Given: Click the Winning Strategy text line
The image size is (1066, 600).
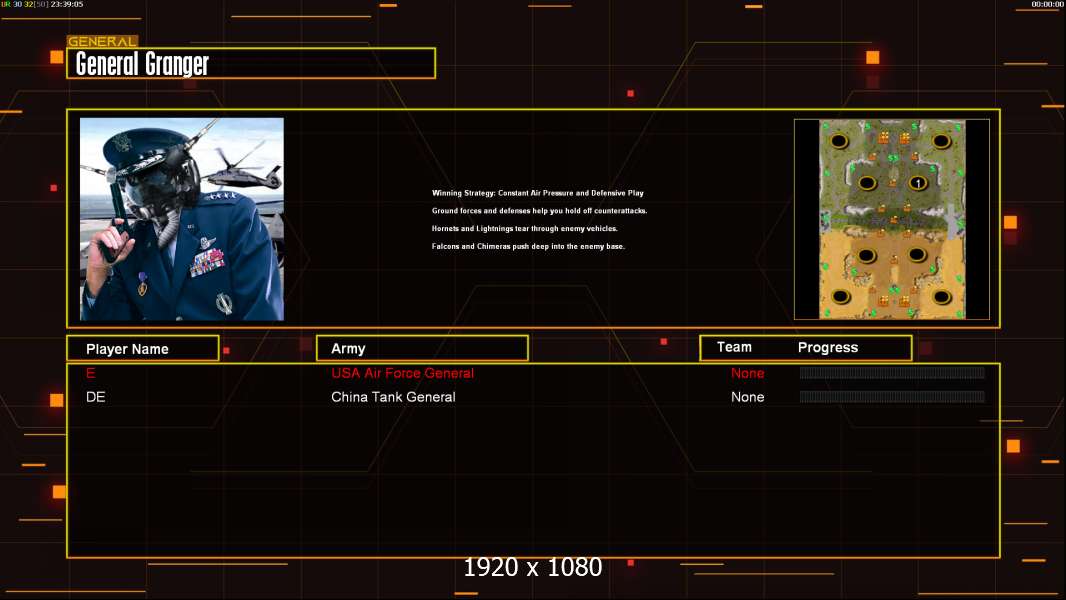Looking at the screenshot, I should pos(538,193).
